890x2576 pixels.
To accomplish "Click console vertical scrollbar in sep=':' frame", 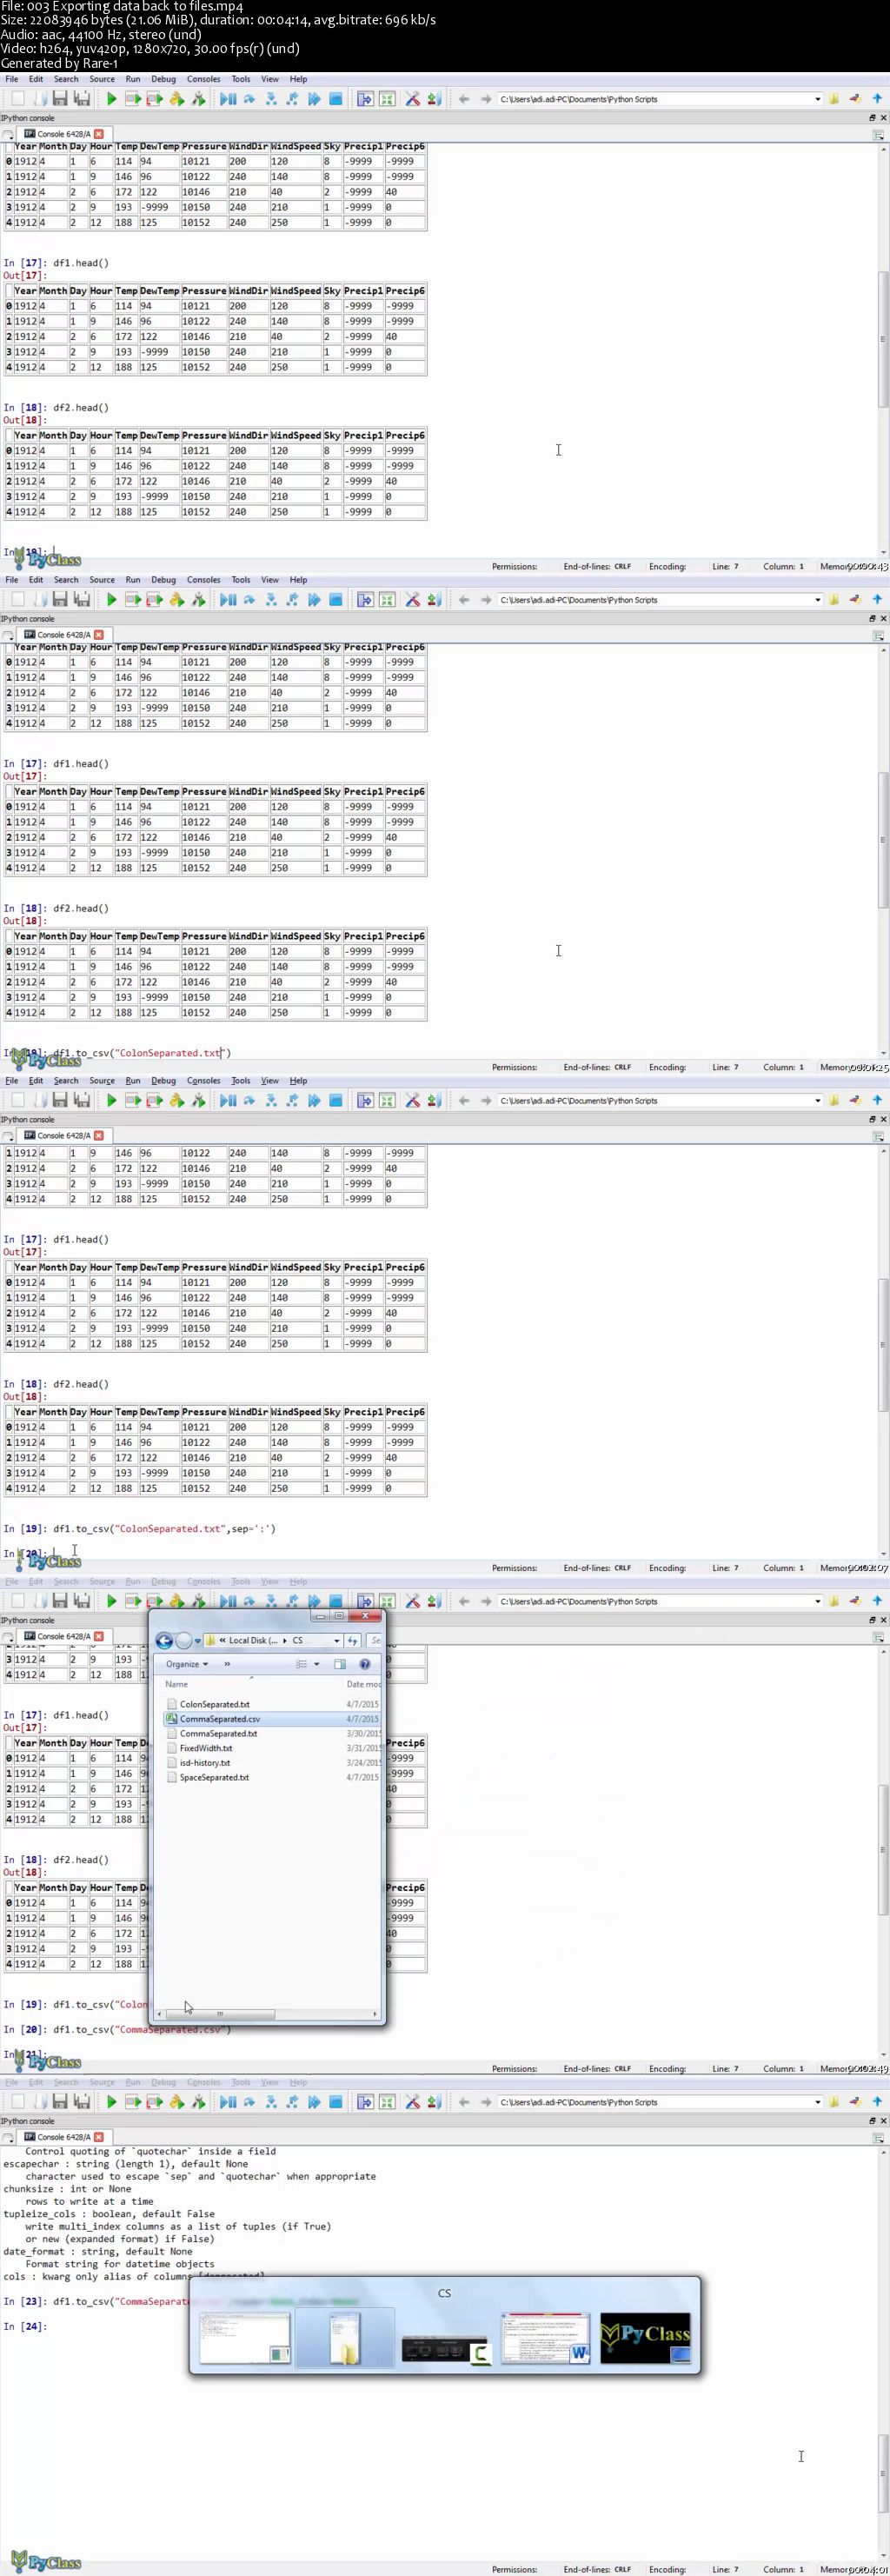I will tap(884, 1344).
